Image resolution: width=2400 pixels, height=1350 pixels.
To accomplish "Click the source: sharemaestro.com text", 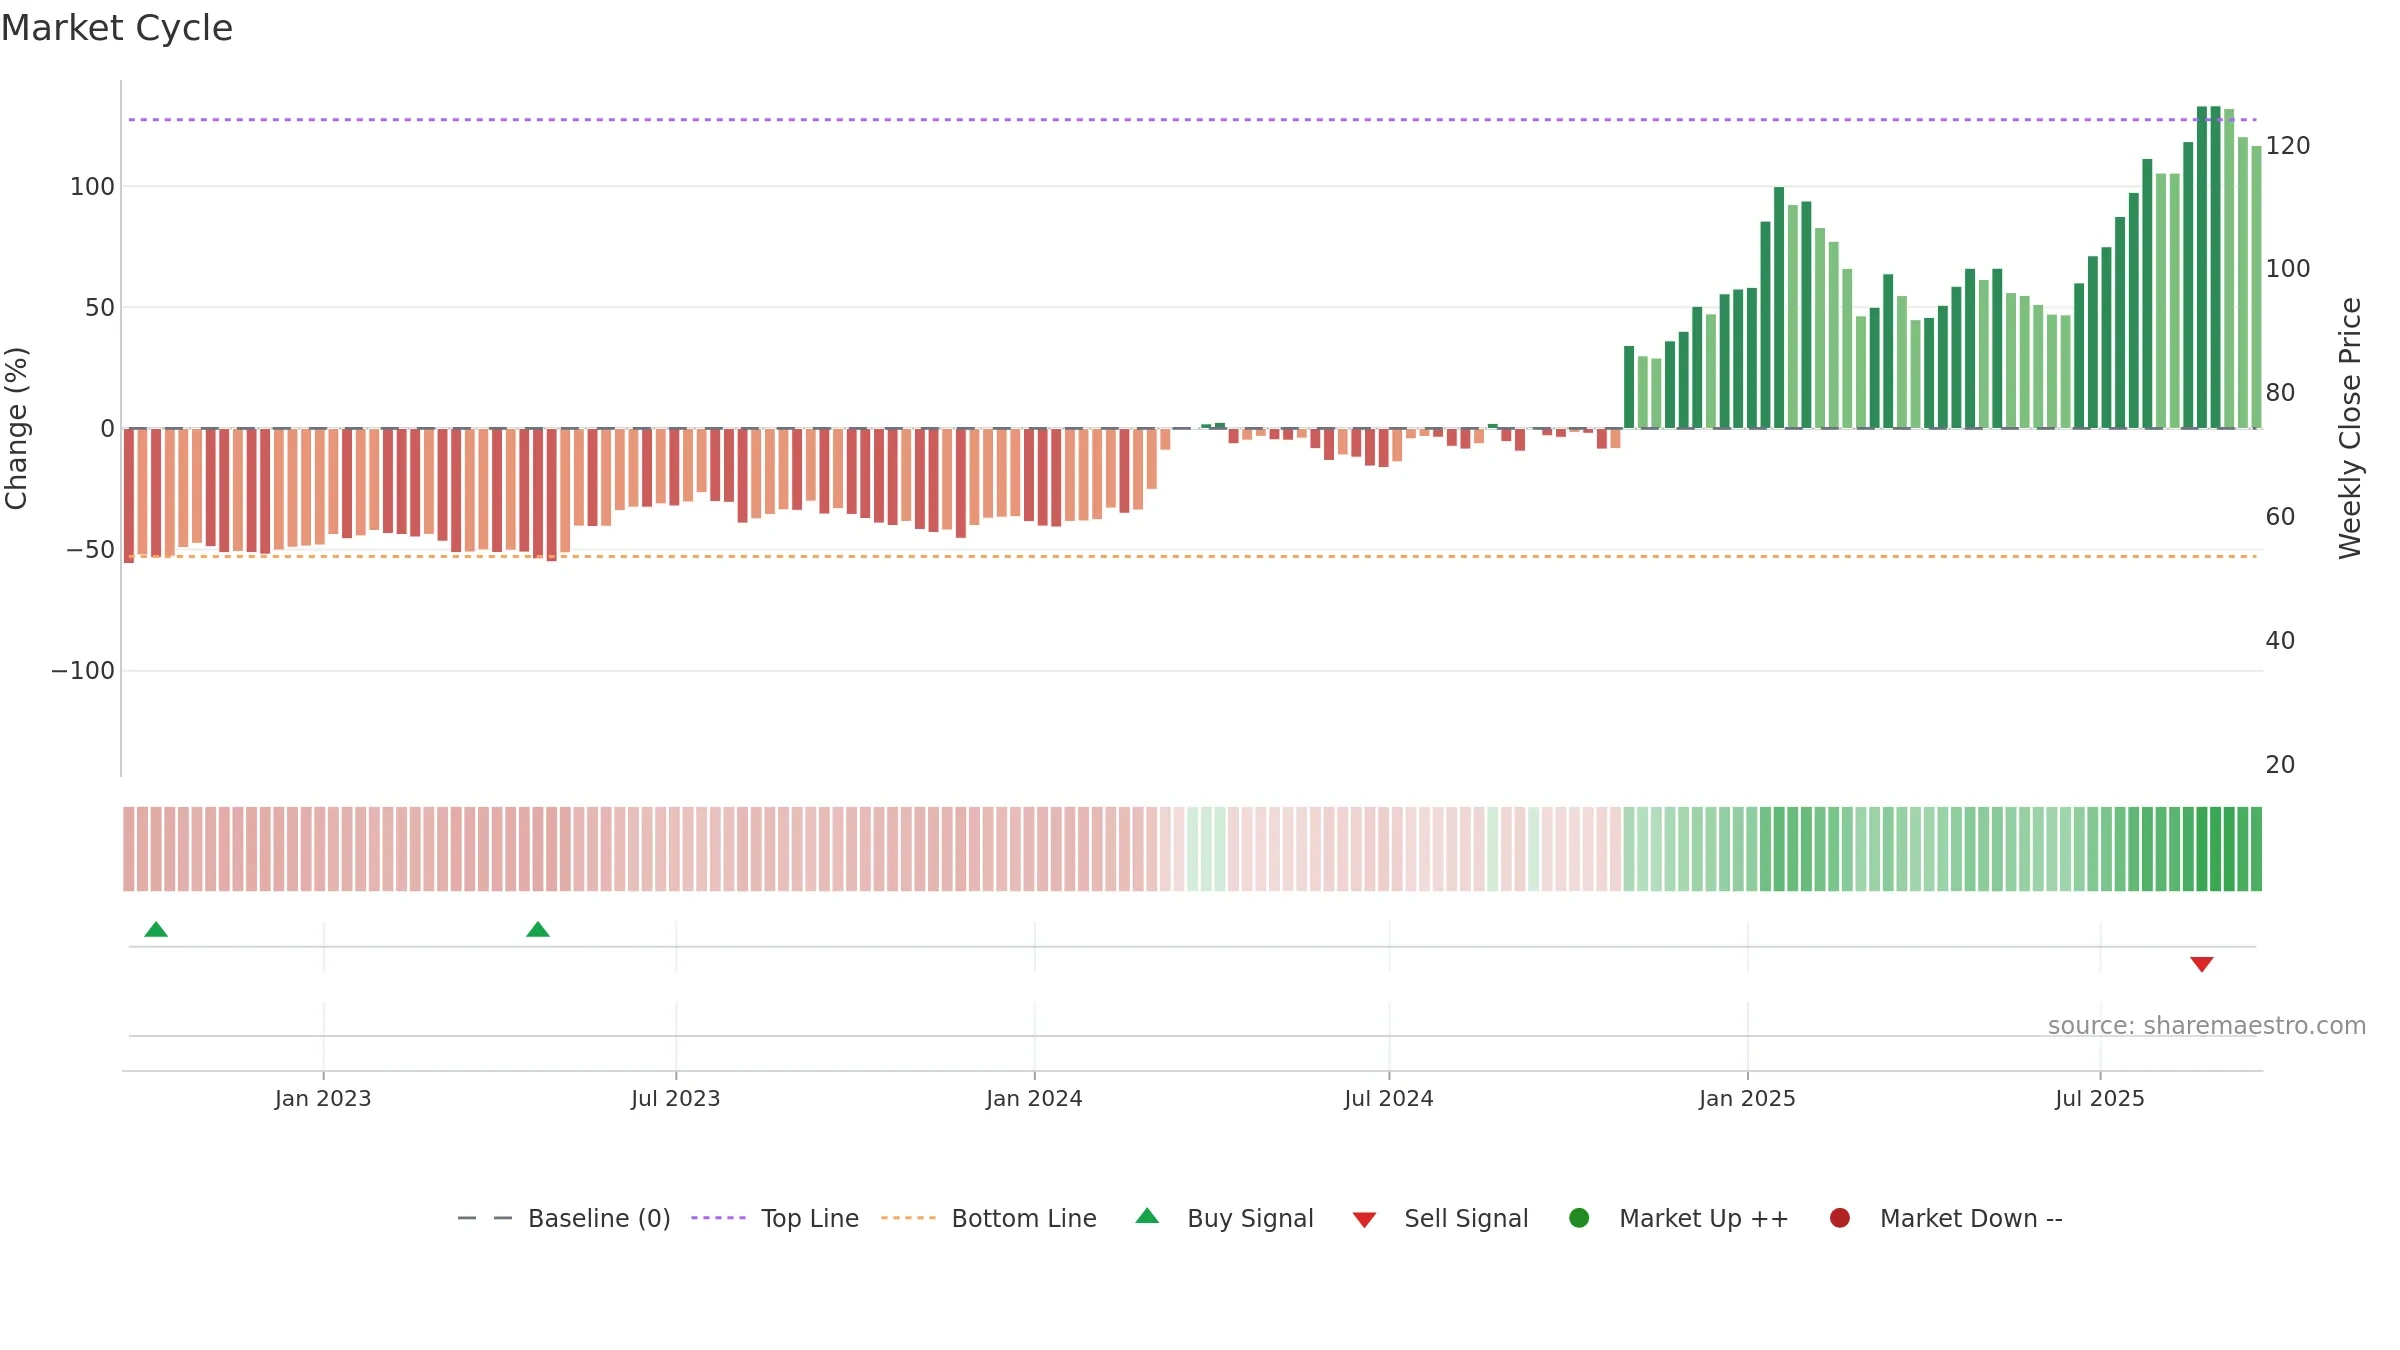I will pos(2207,1026).
